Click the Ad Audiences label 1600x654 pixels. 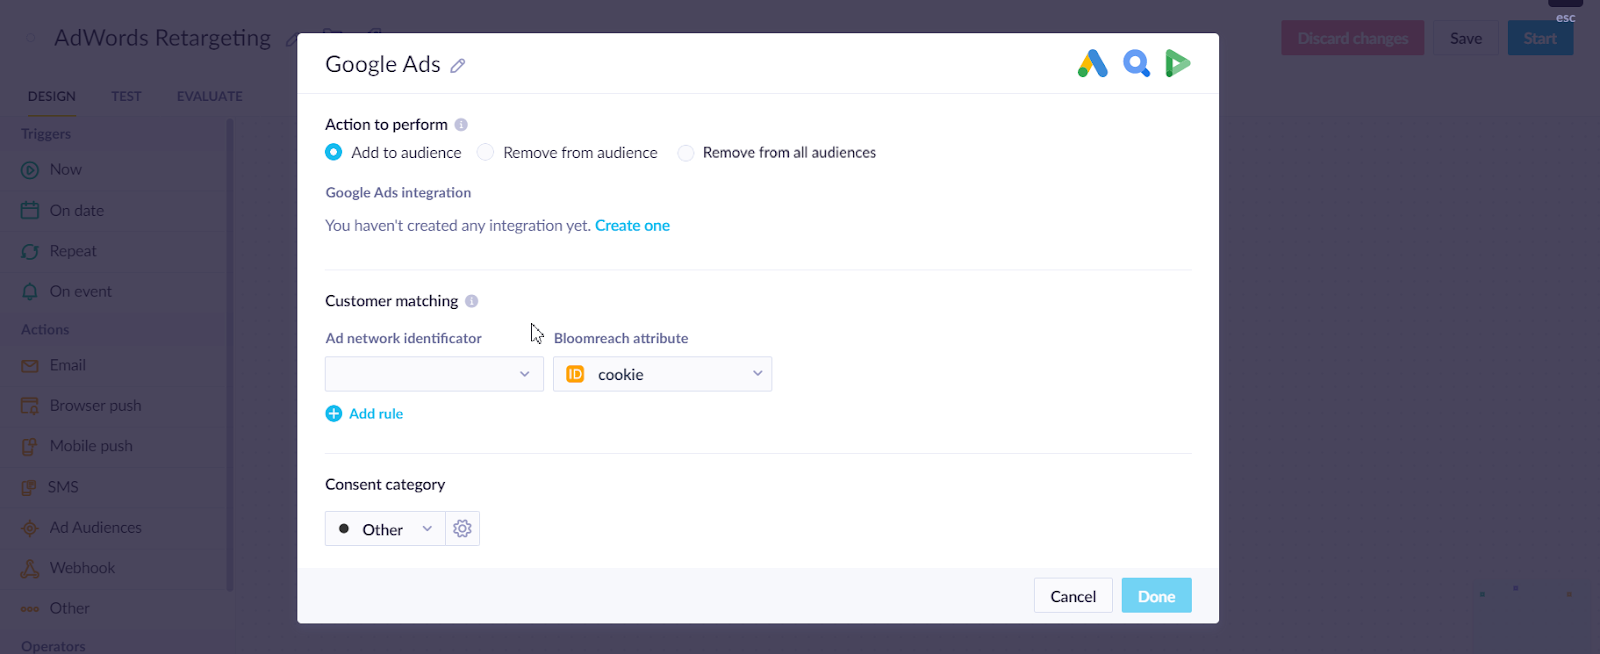click(x=96, y=528)
